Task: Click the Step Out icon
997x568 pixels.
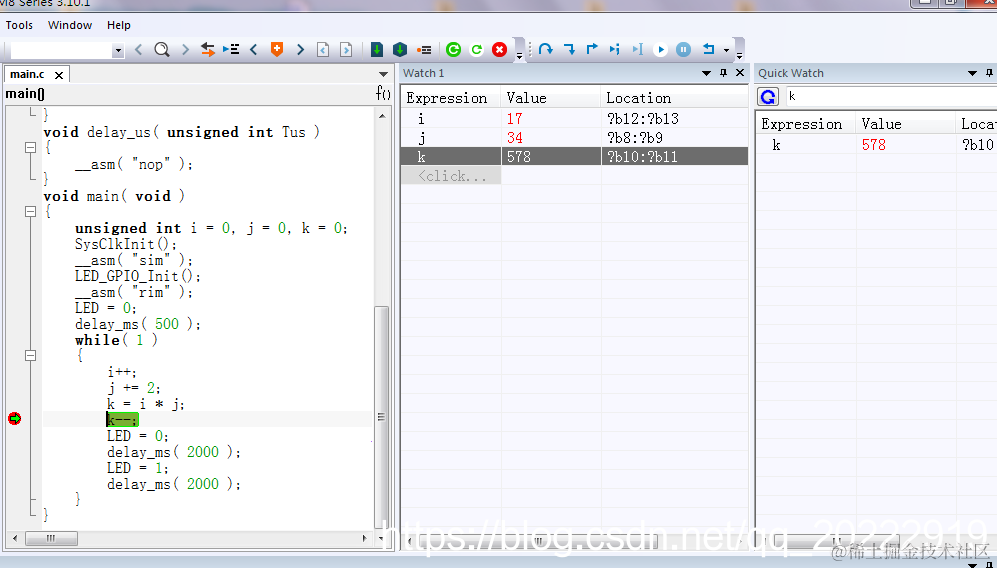Action: pyautogui.click(x=592, y=49)
